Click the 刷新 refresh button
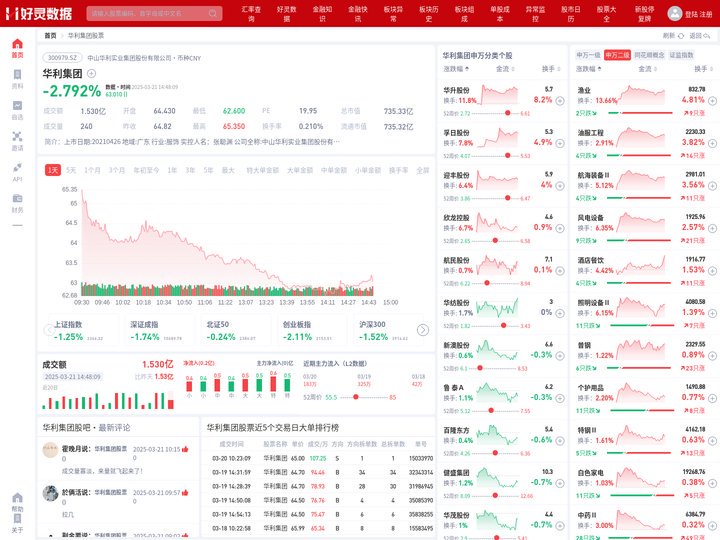The width and height of the screenshot is (720, 540). point(674,35)
